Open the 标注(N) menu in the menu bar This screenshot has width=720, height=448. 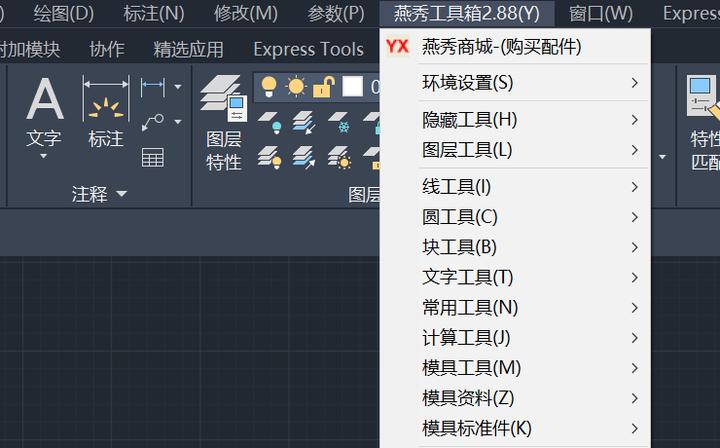(154, 14)
